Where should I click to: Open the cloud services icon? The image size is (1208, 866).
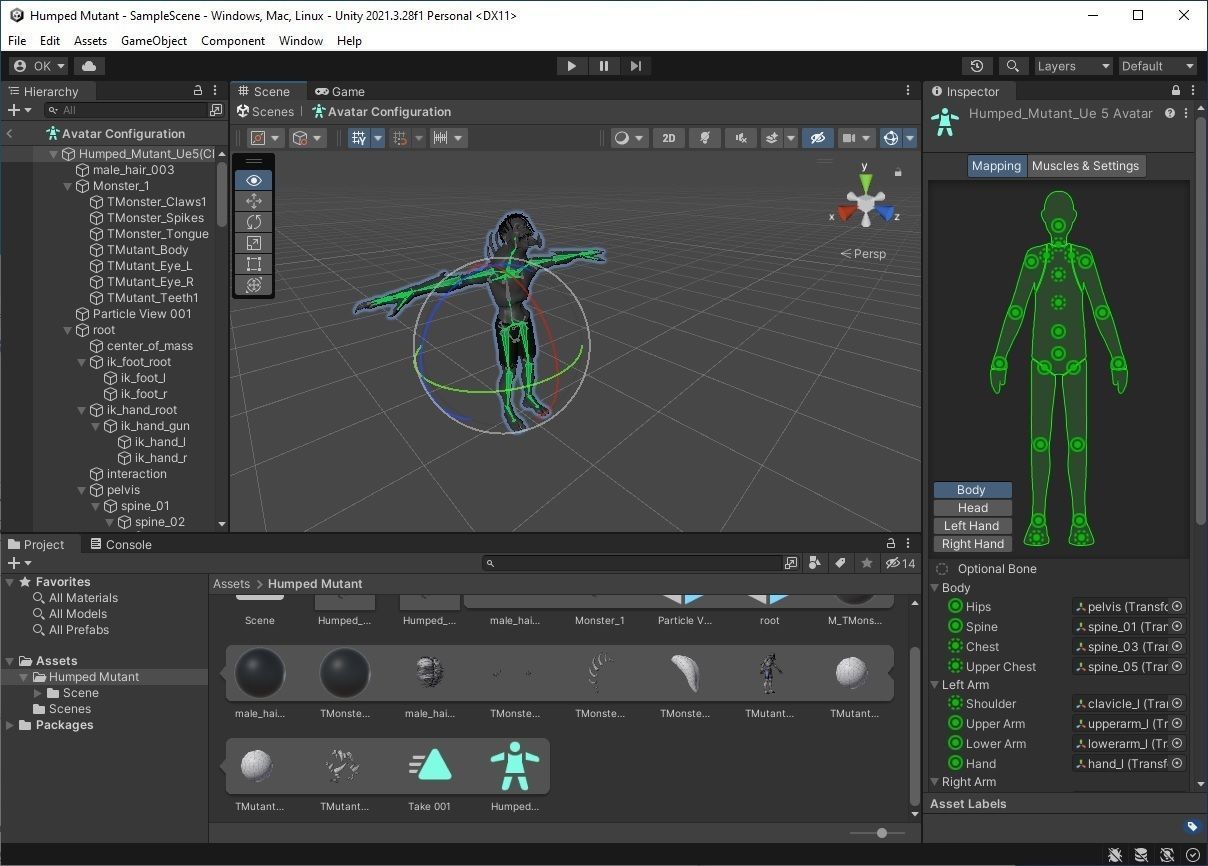pos(89,66)
